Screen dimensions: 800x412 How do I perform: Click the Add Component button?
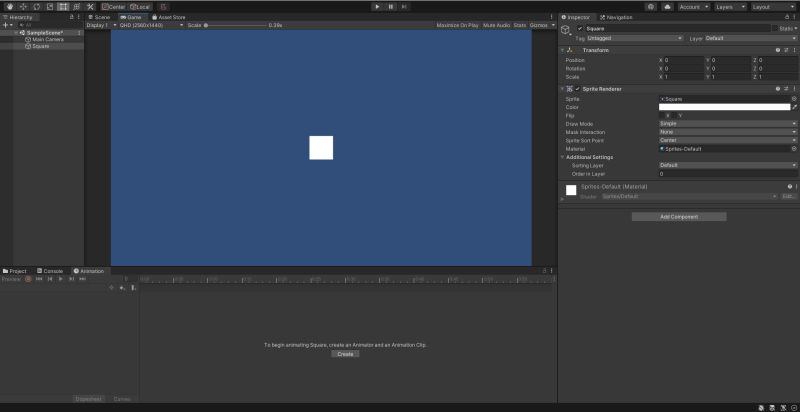pyautogui.click(x=679, y=217)
